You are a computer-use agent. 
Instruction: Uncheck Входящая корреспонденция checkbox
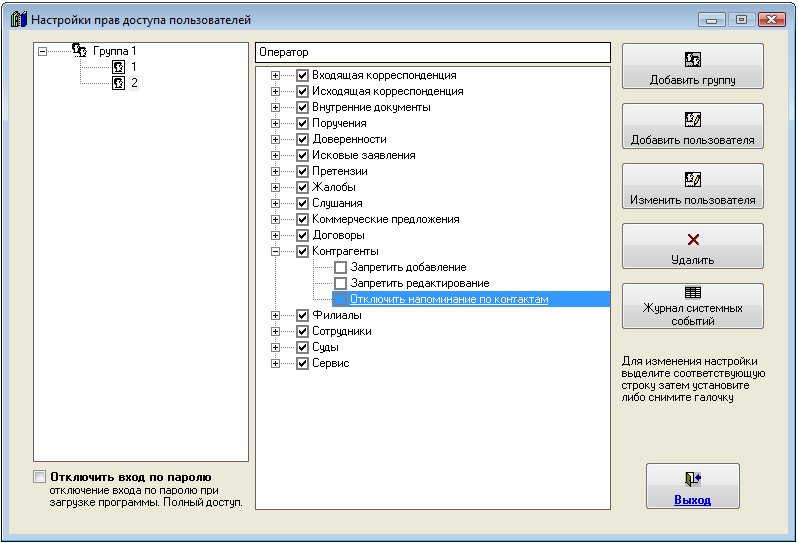(302, 75)
